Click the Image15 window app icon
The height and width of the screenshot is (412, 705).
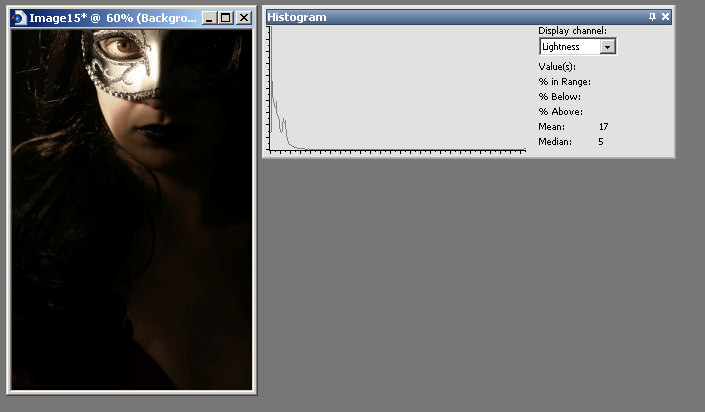pyautogui.click(x=19, y=18)
